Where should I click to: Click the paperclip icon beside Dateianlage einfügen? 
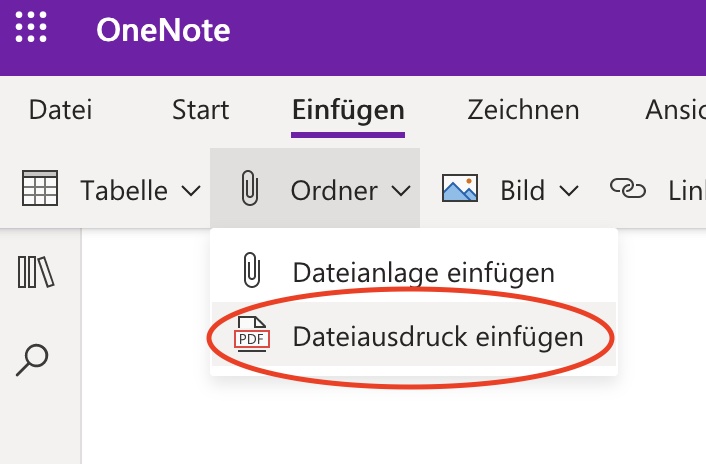[x=252, y=270]
